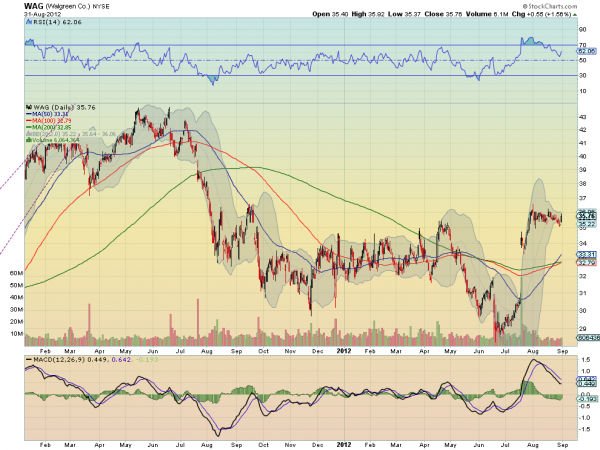Click the green line swatch for MA(200)
Image resolution: width=600 pixels, height=450 pixels.
pos(29,127)
